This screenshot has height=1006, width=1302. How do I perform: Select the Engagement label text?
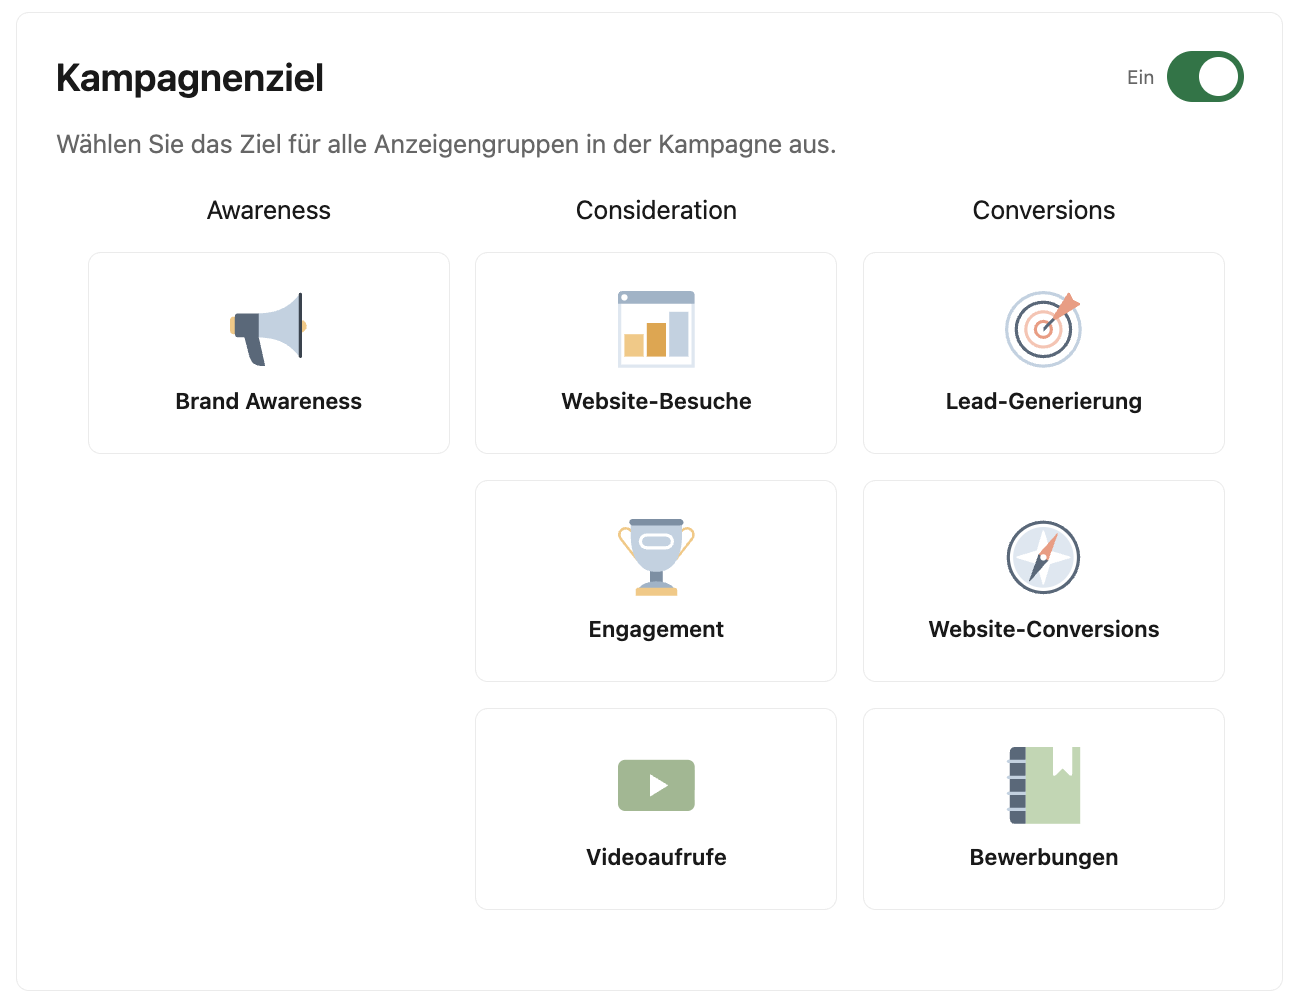(x=656, y=629)
